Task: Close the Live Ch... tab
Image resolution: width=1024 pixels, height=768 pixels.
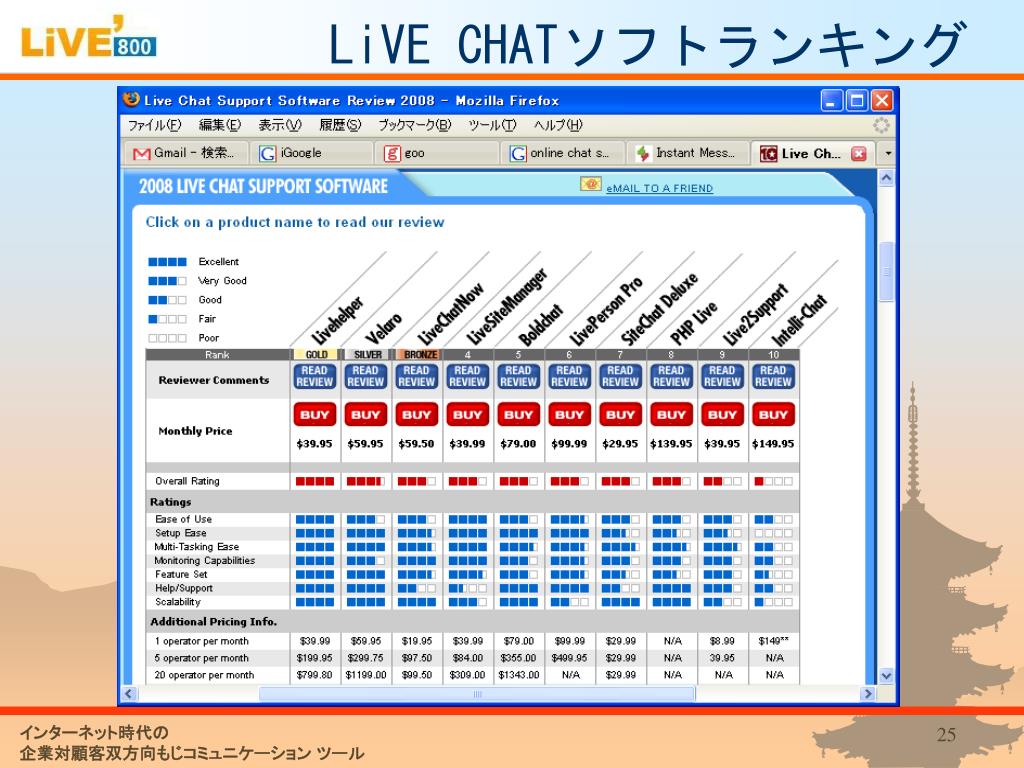Action: pos(859,153)
